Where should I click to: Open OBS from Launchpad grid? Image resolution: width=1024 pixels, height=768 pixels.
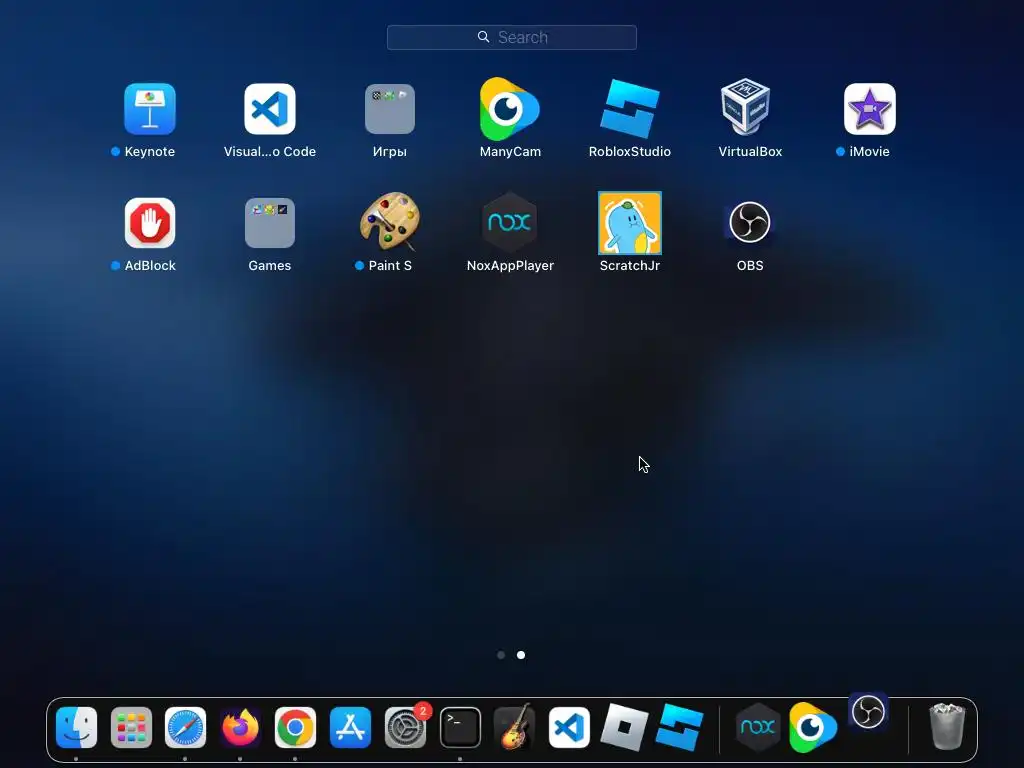[x=750, y=222]
